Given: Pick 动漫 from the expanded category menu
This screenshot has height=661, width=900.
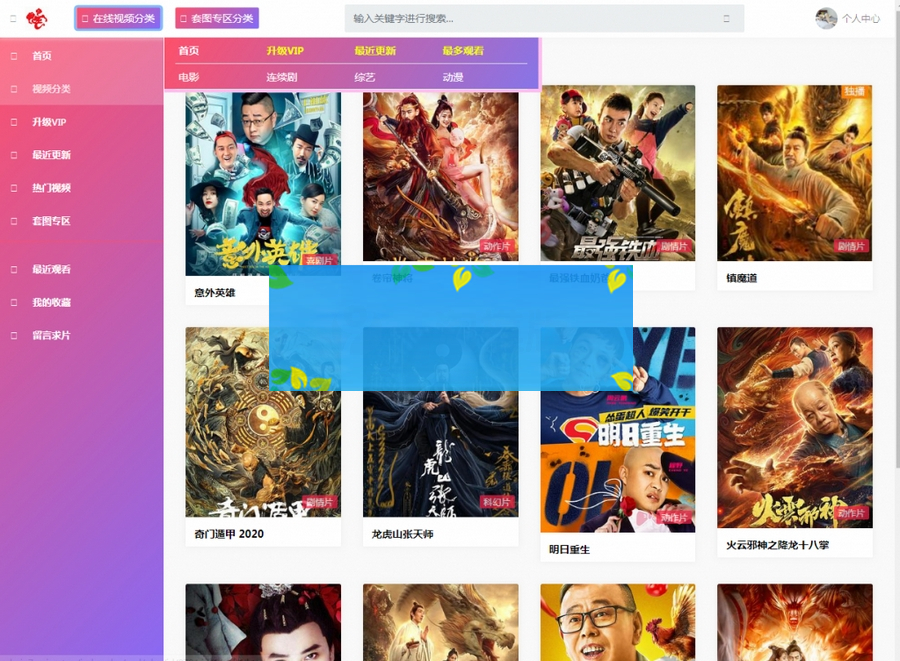Looking at the screenshot, I should coord(454,75).
